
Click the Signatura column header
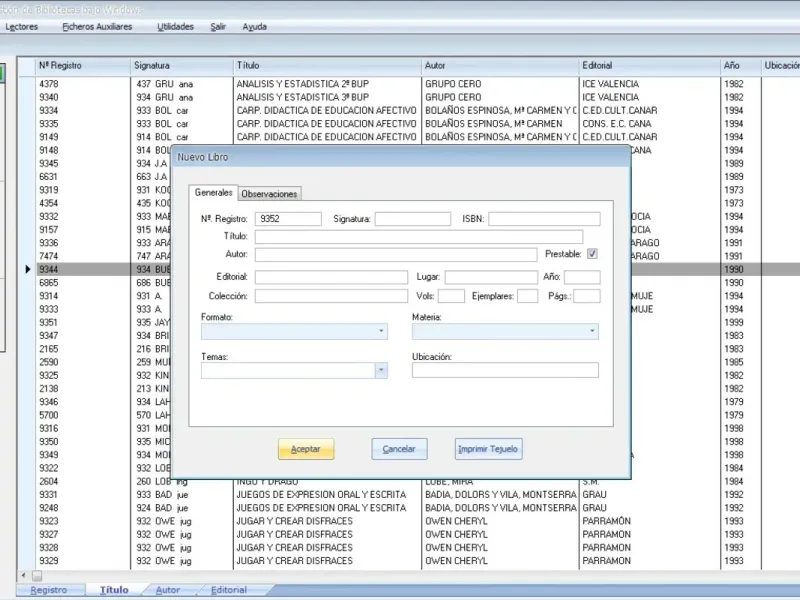[x=182, y=66]
